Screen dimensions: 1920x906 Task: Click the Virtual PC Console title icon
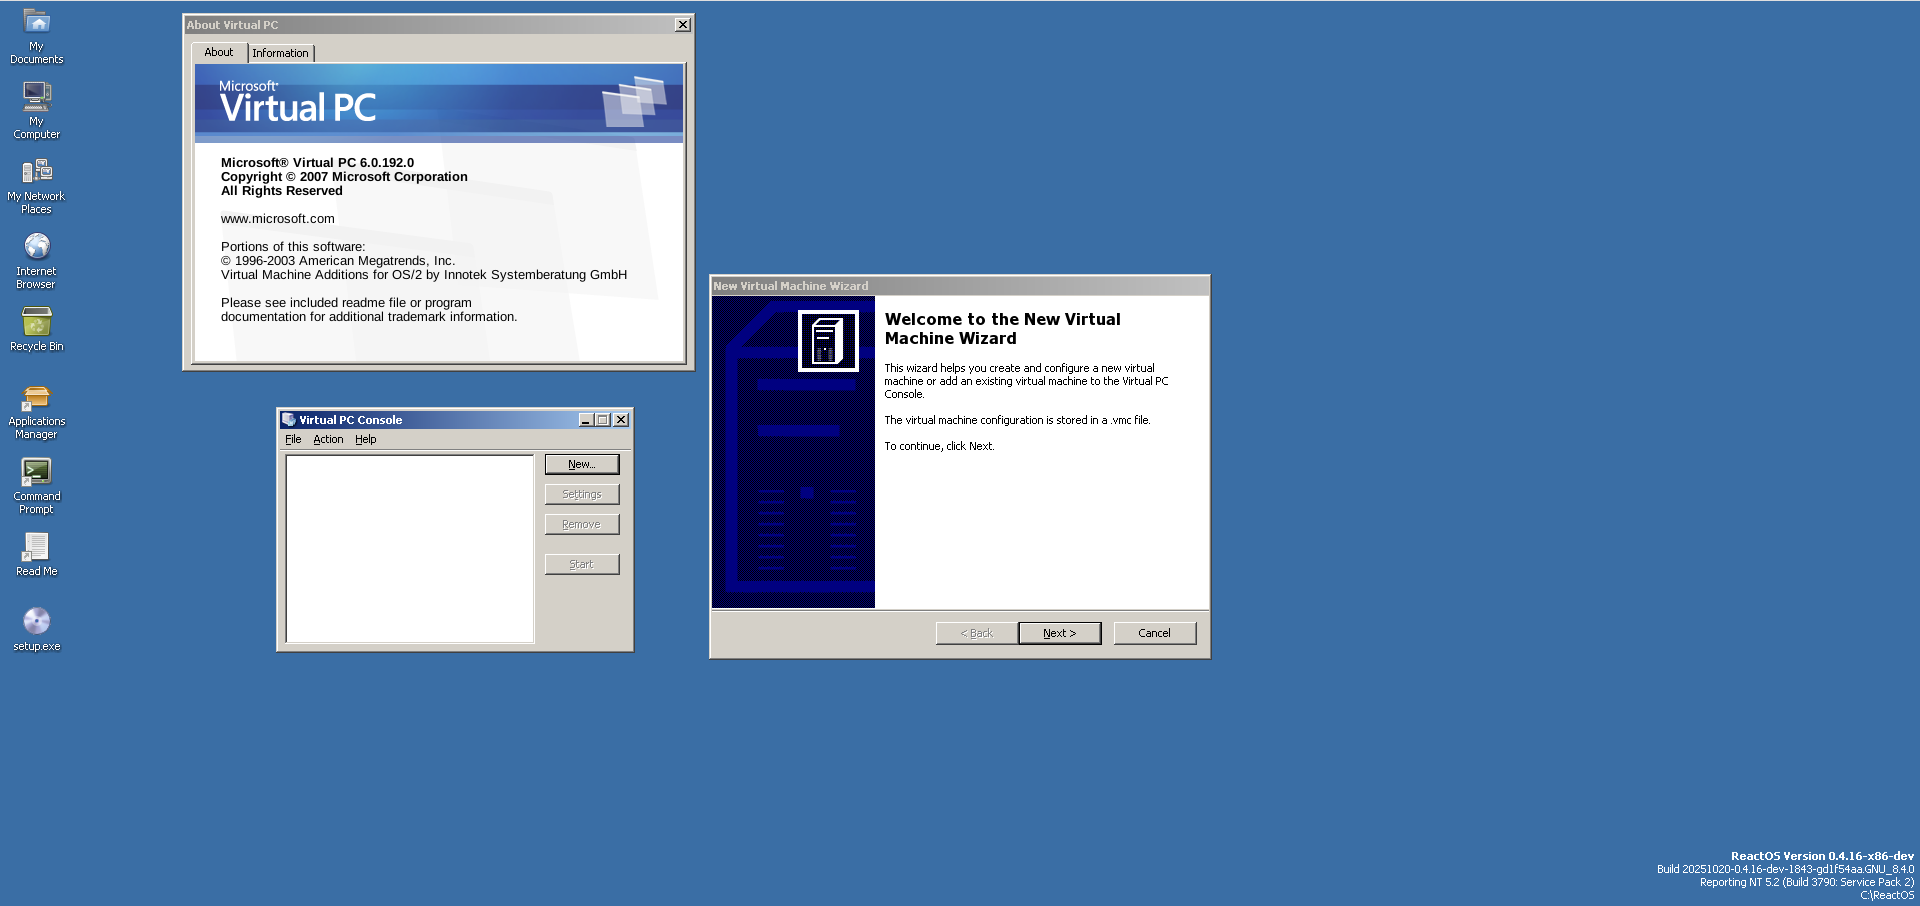pos(289,420)
